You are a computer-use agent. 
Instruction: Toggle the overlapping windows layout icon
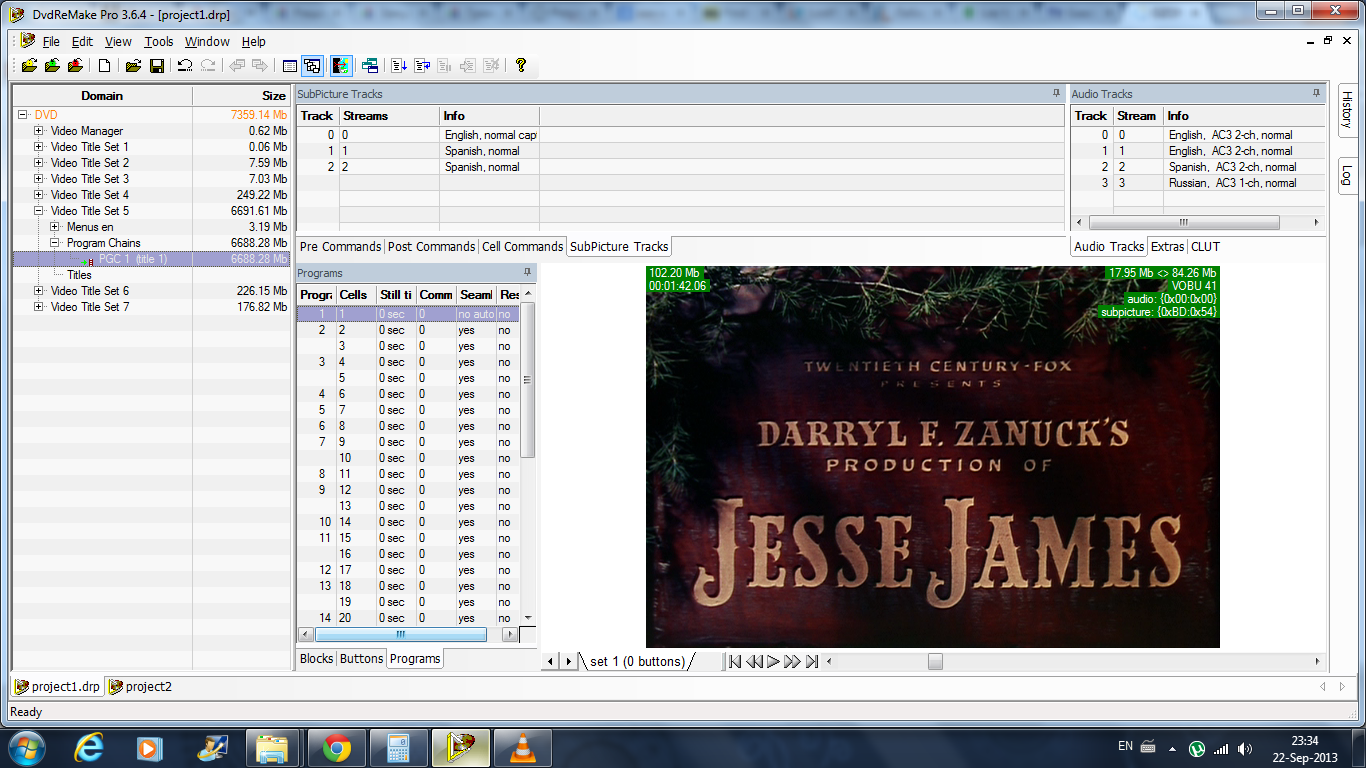coord(312,66)
